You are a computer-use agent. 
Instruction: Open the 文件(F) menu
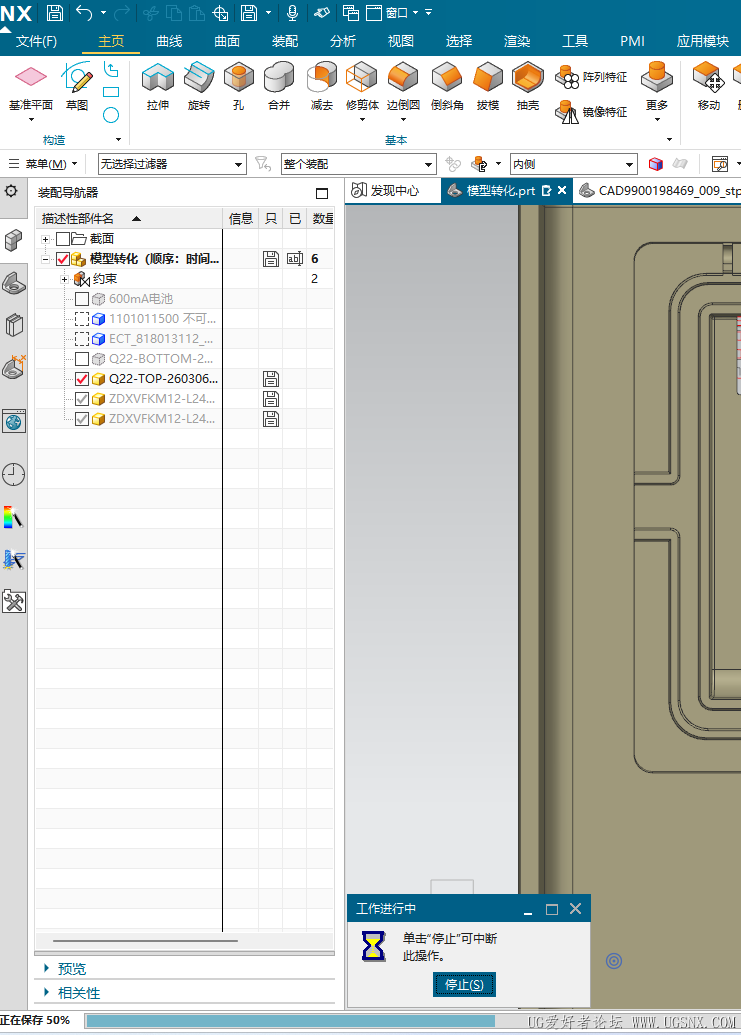click(x=37, y=41)
